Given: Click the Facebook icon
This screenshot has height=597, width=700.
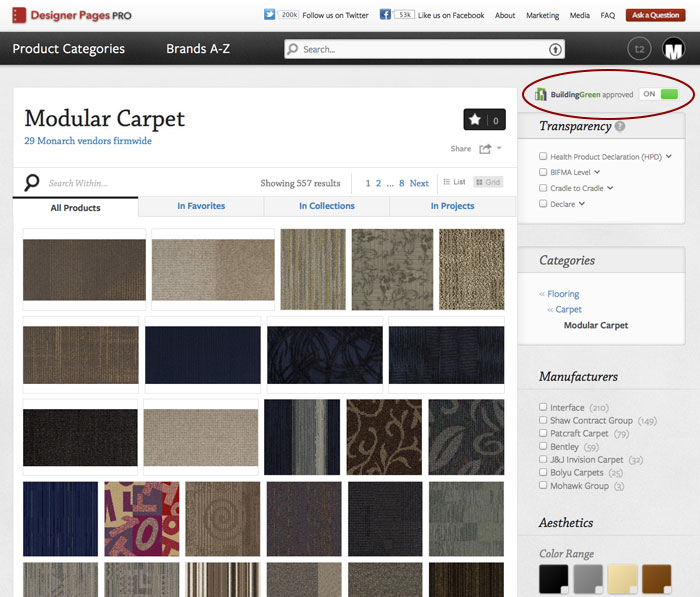Looking at the screenshot, I should tap(385, 14).
